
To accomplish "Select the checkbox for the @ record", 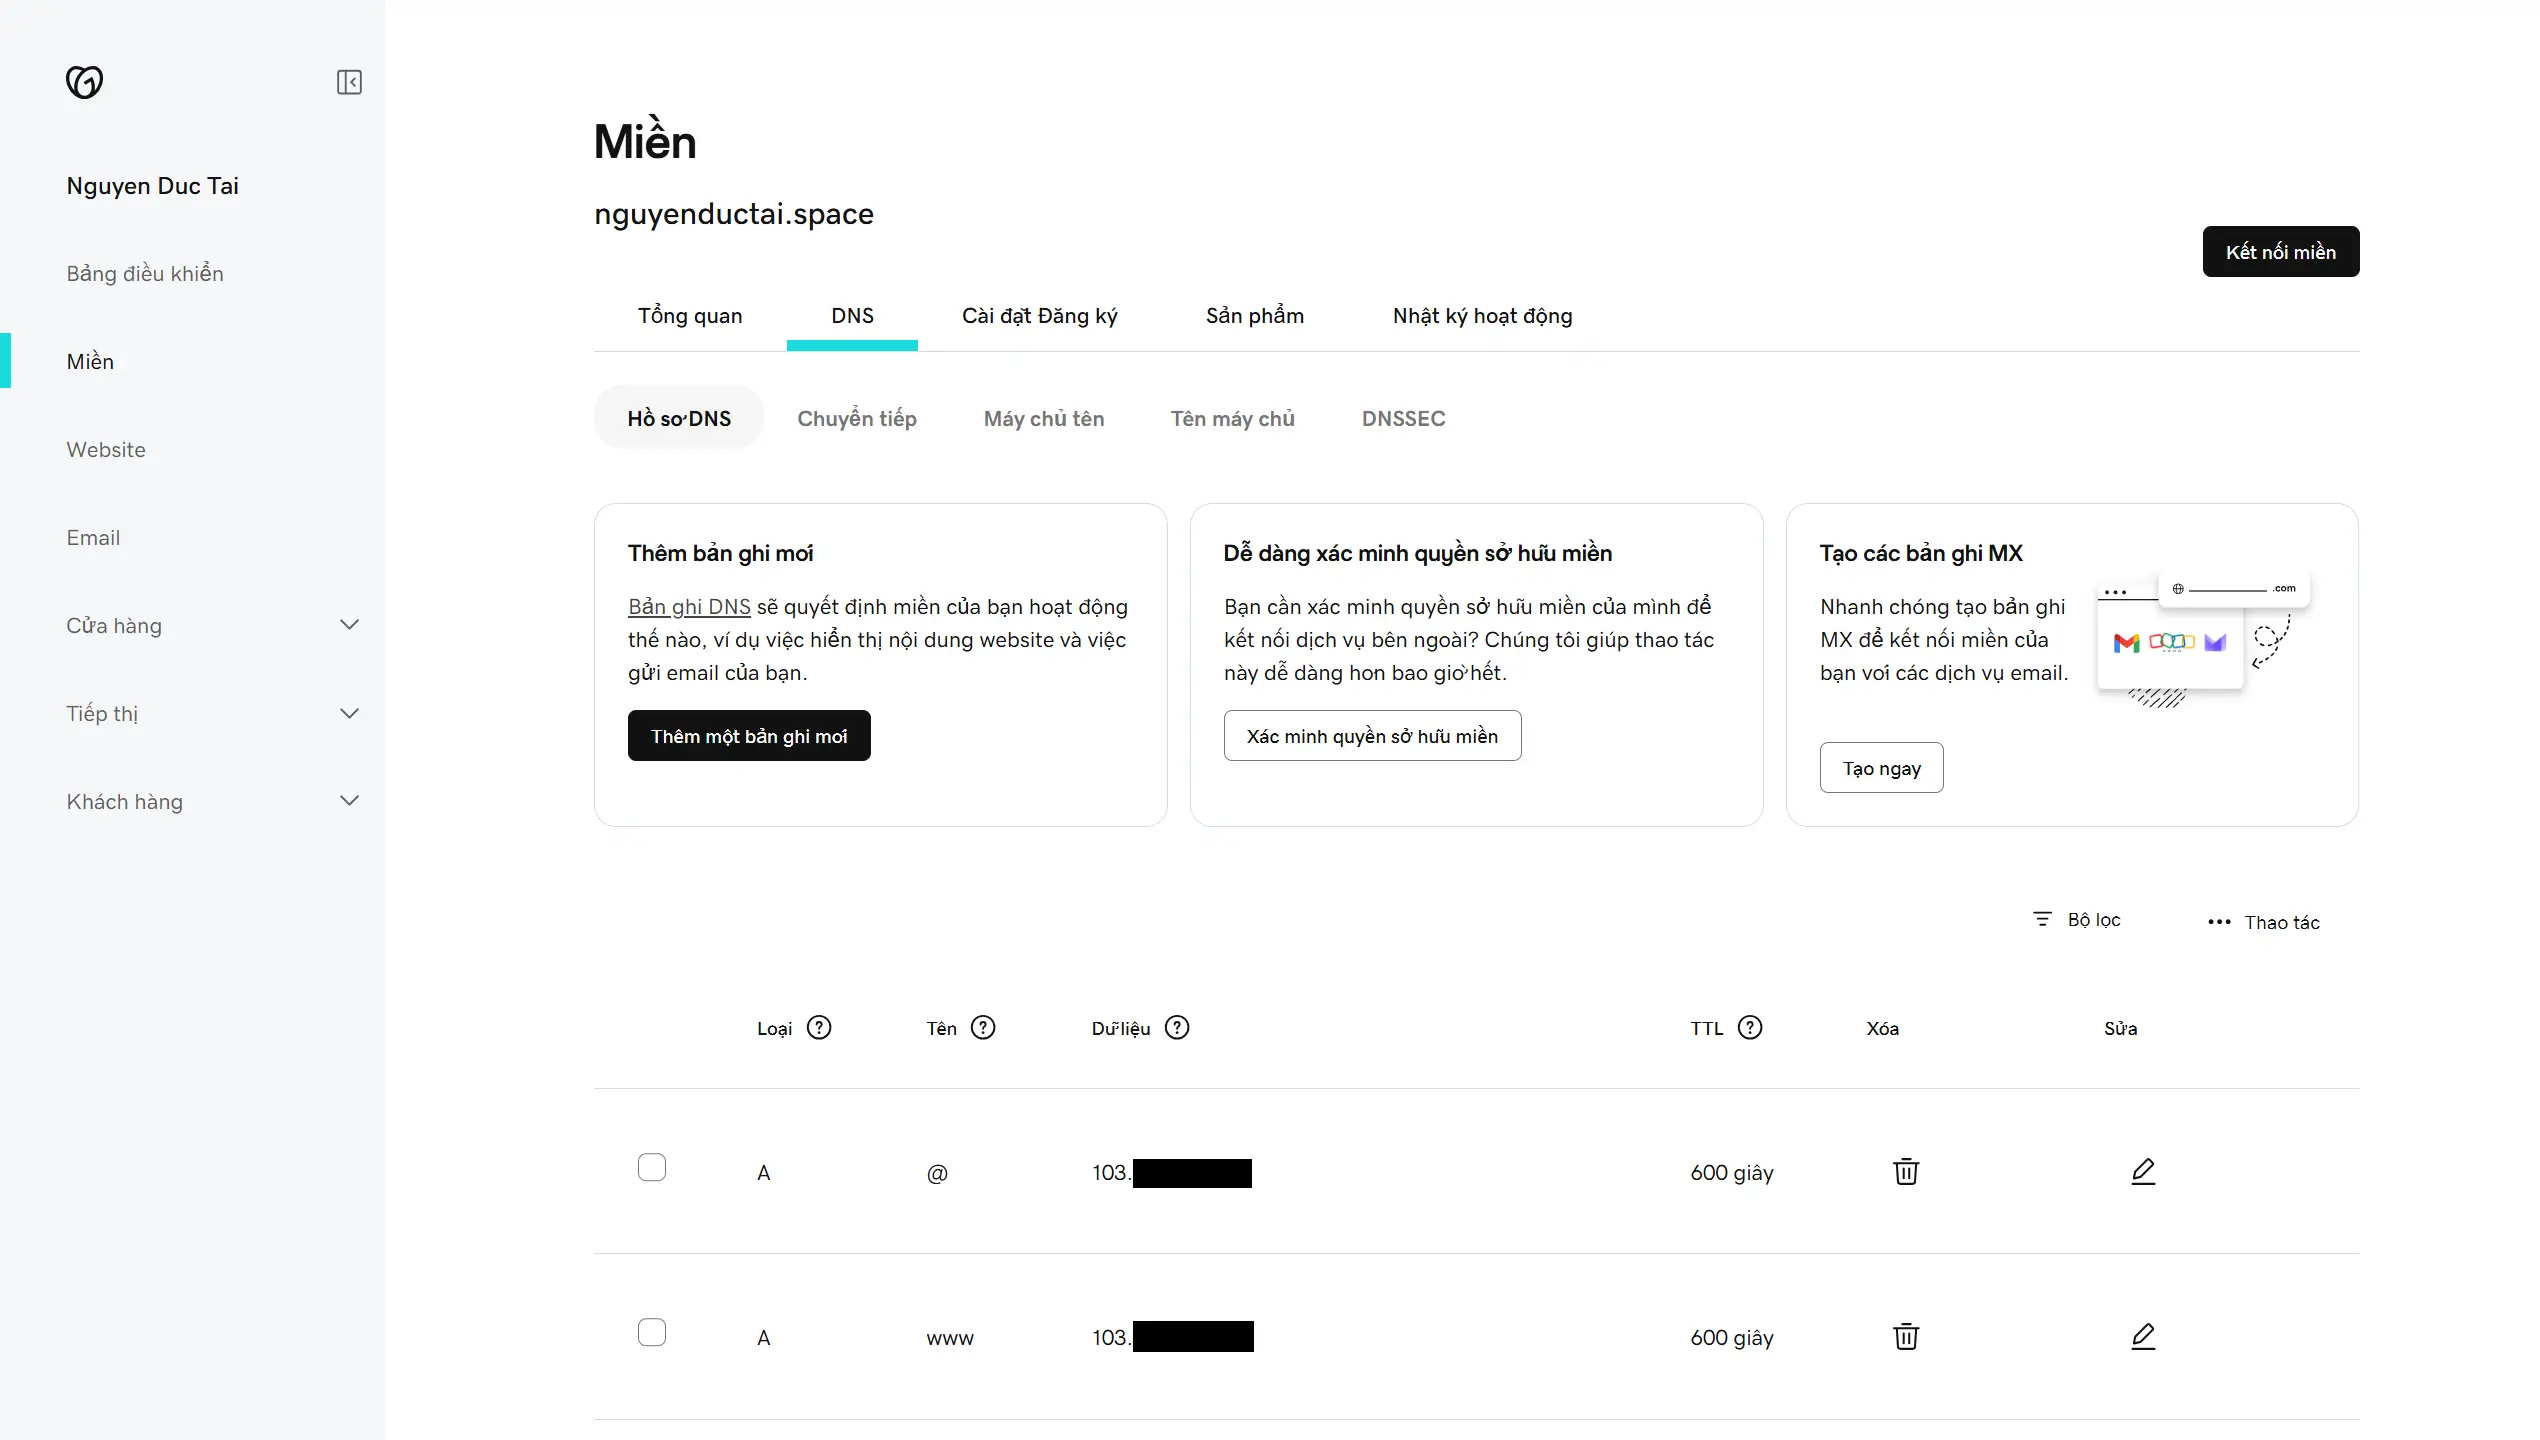I will pos(652,1168).
